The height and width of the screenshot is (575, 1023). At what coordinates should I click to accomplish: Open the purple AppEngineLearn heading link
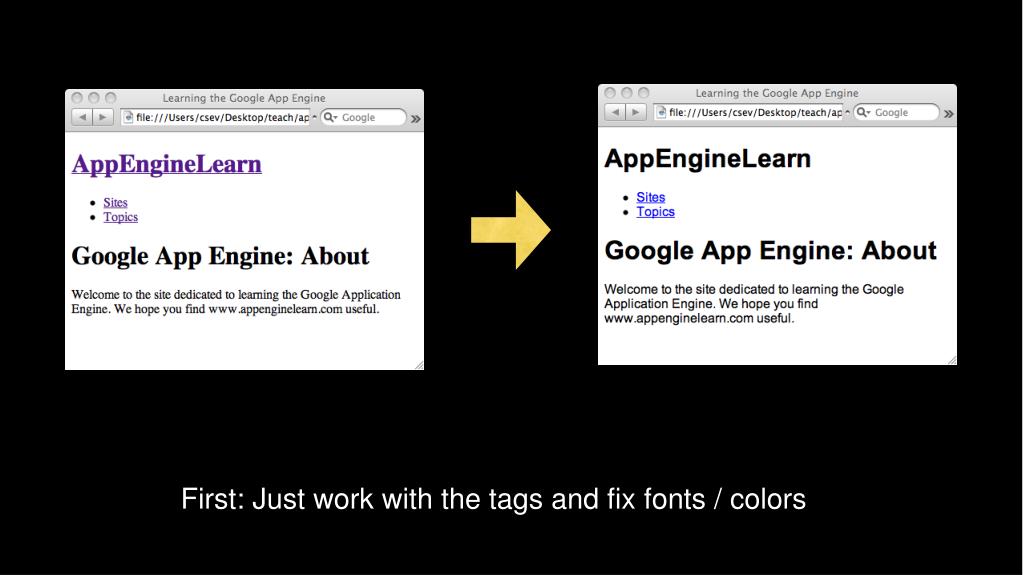click(167, 163)
